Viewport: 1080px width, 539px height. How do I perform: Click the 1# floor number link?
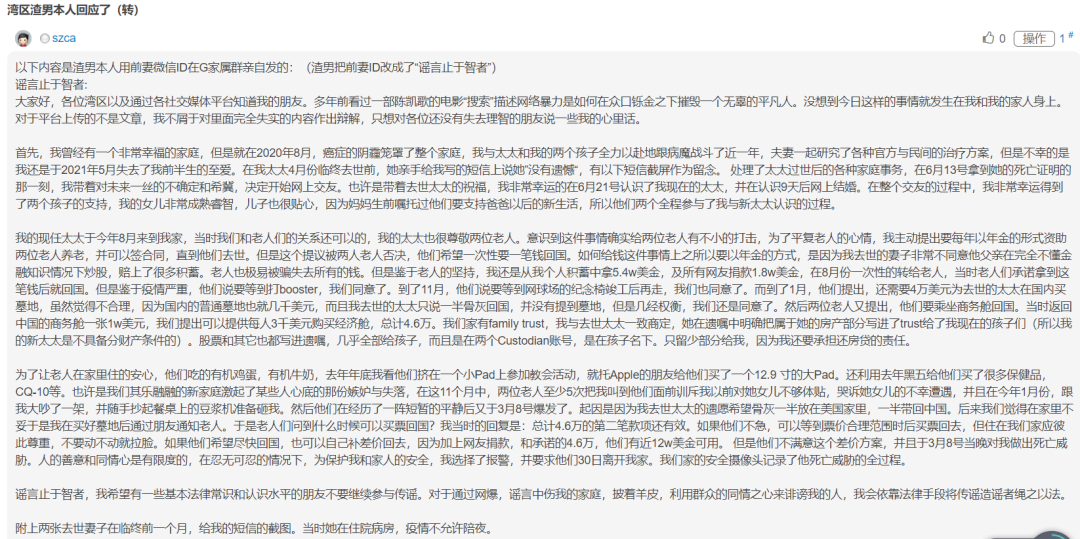point(1067,38)
